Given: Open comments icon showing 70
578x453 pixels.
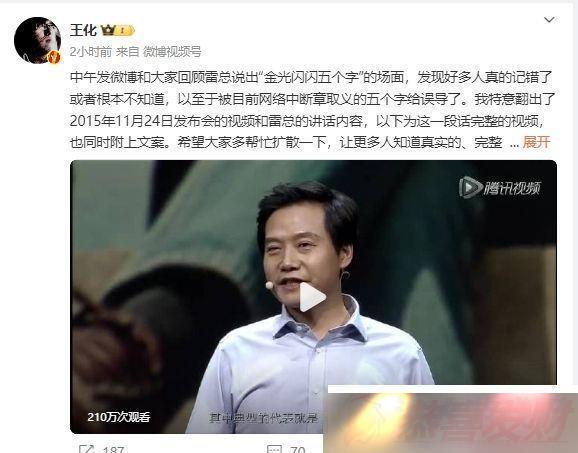Looking at the screenshot, I should (x=274, y=449).
